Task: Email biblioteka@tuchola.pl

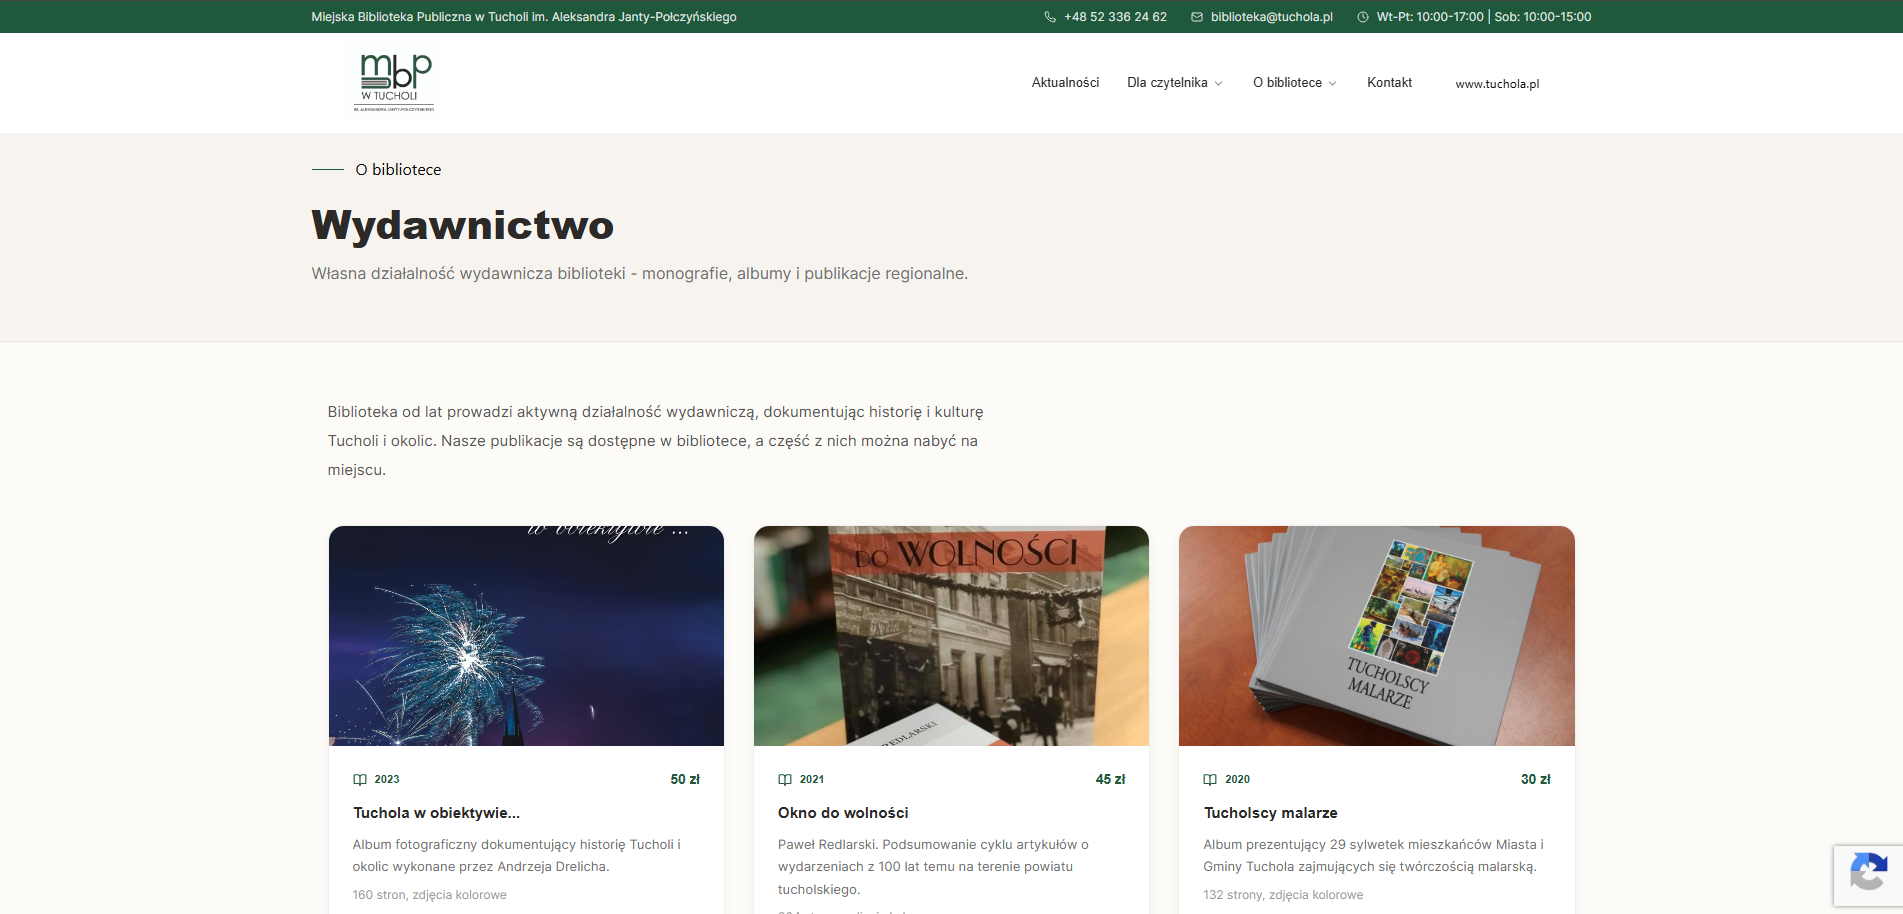Action: (x=1272, y=17)
